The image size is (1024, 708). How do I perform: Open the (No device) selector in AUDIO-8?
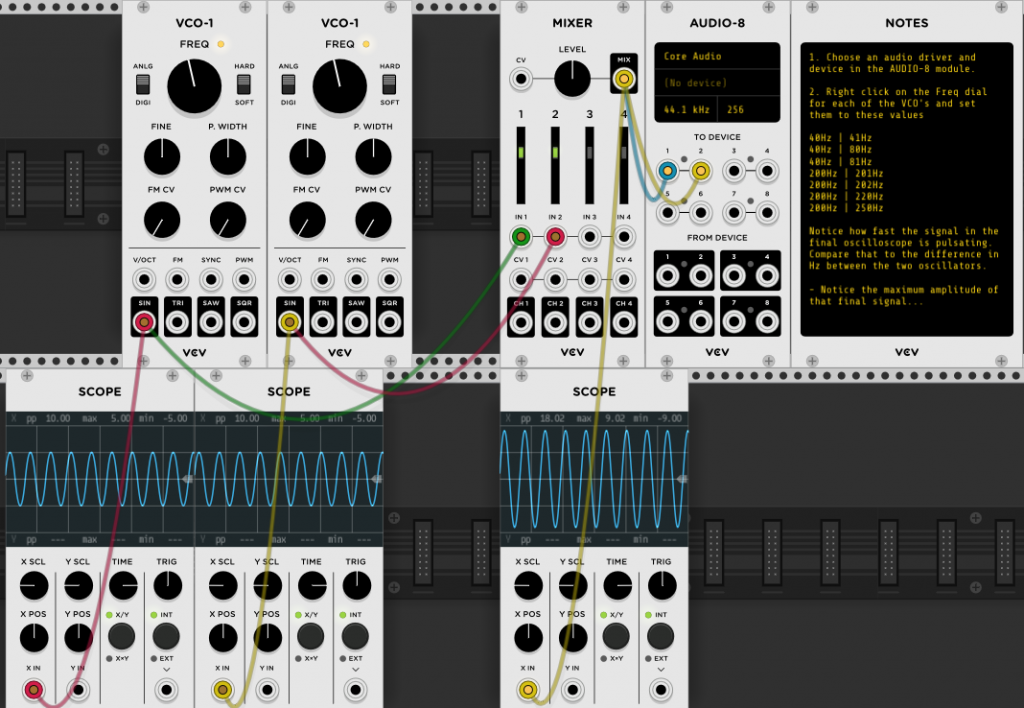[717, 83]
